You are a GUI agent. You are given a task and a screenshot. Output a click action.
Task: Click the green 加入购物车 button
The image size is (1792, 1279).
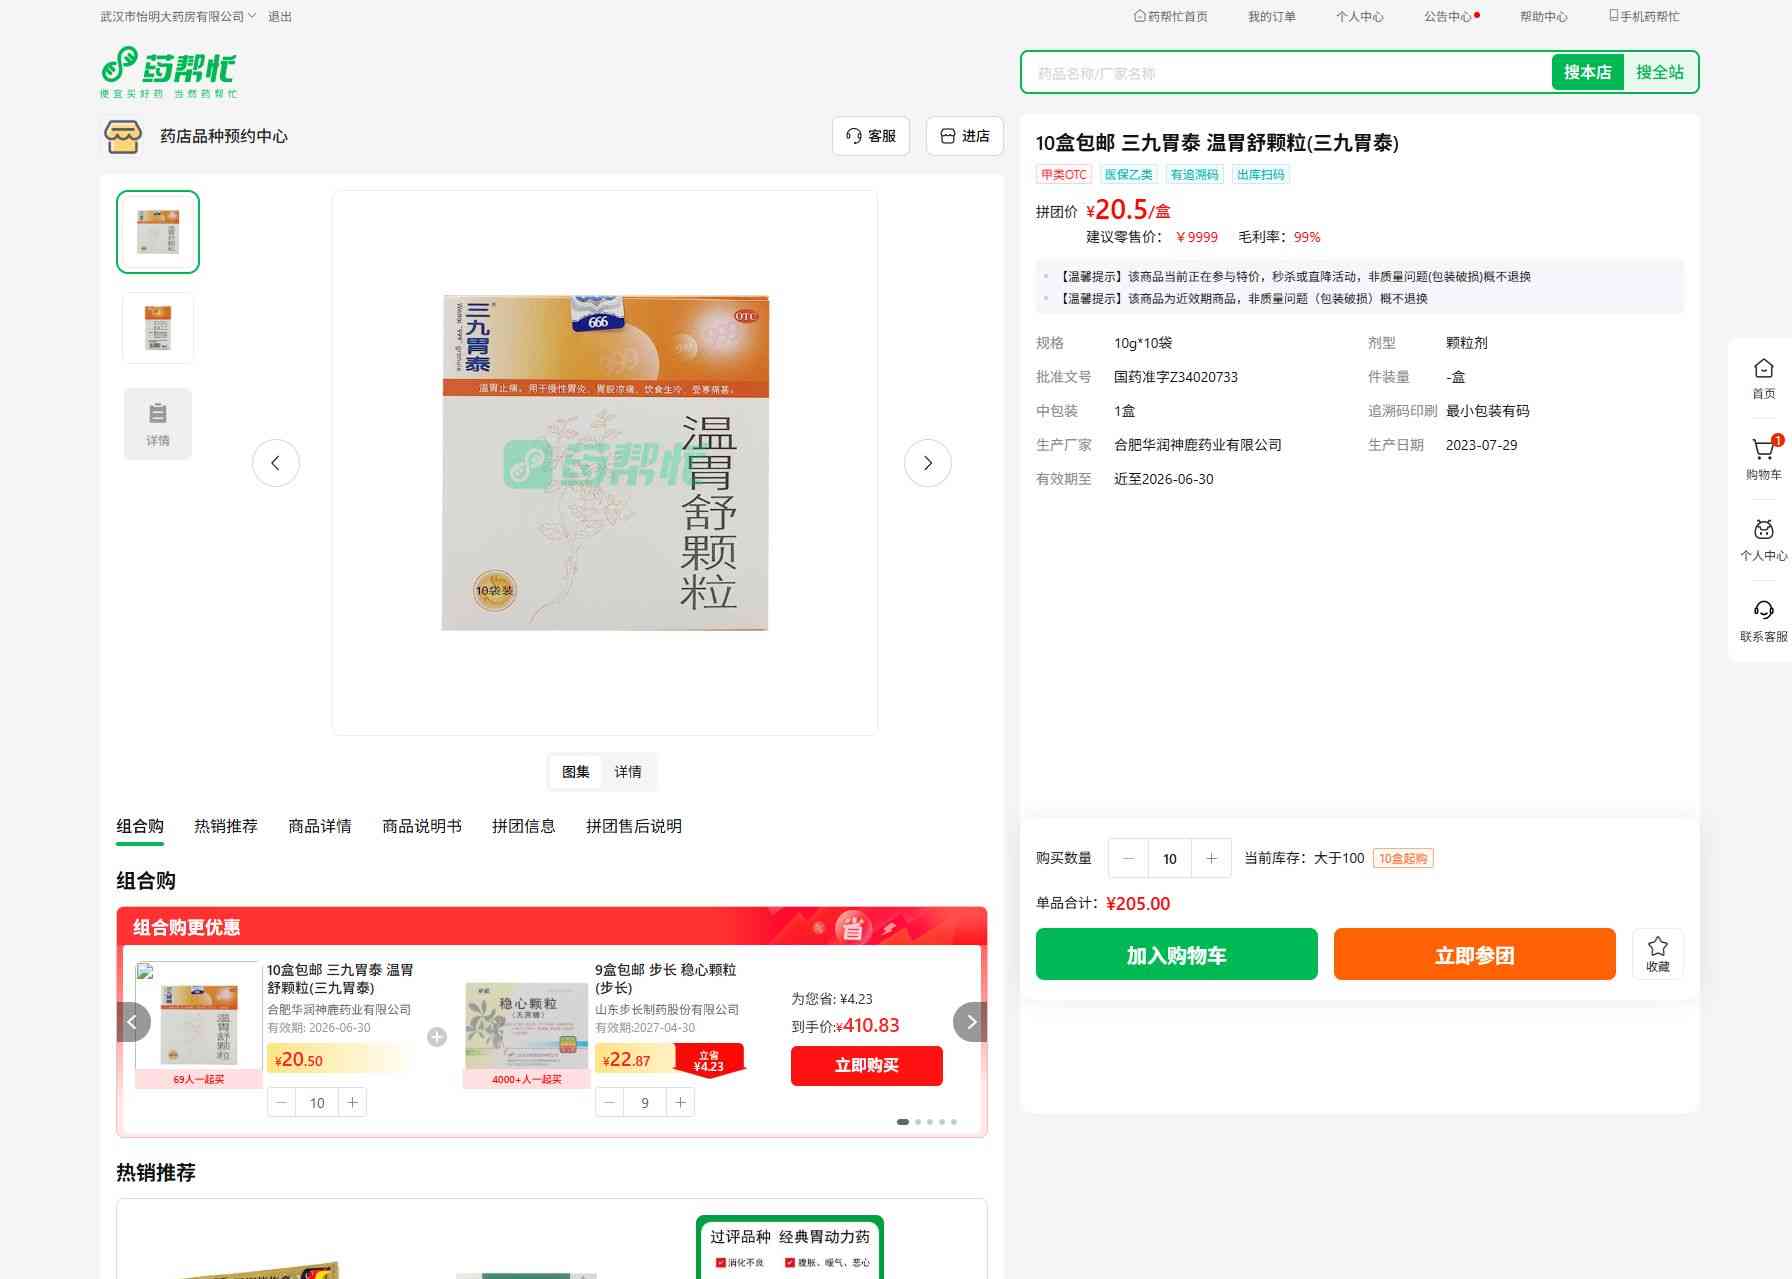point(1176,954)
